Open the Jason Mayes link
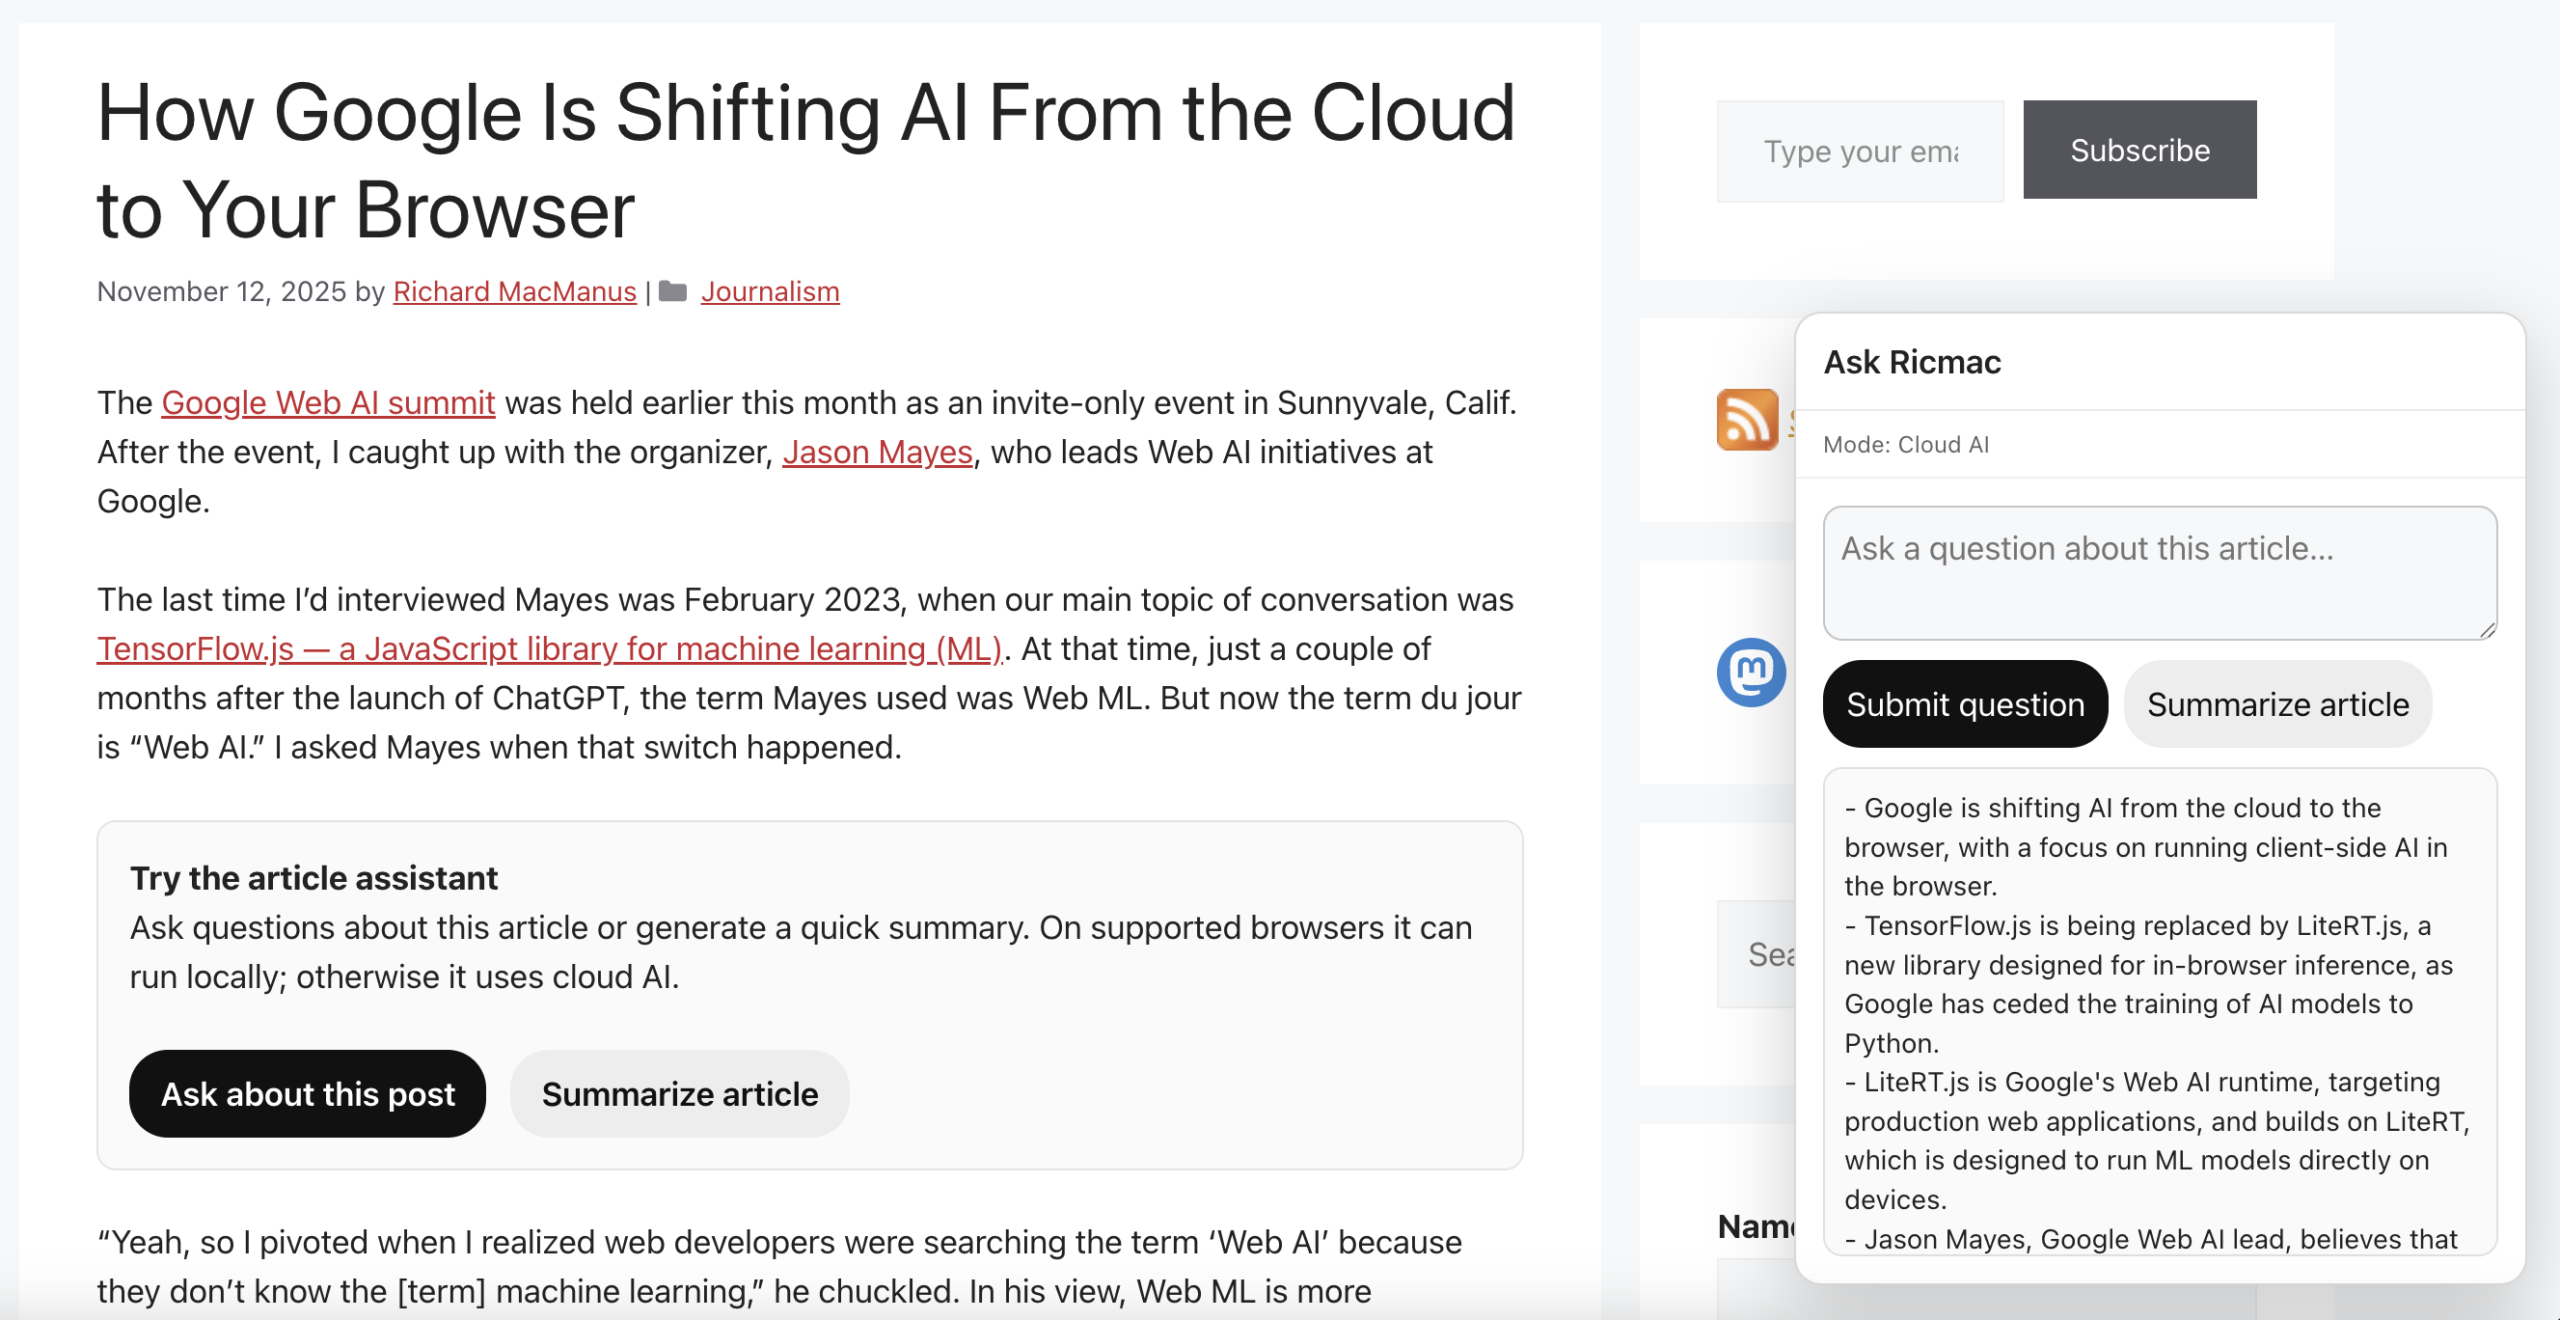 pyautogui.click(x=877, y=452)
